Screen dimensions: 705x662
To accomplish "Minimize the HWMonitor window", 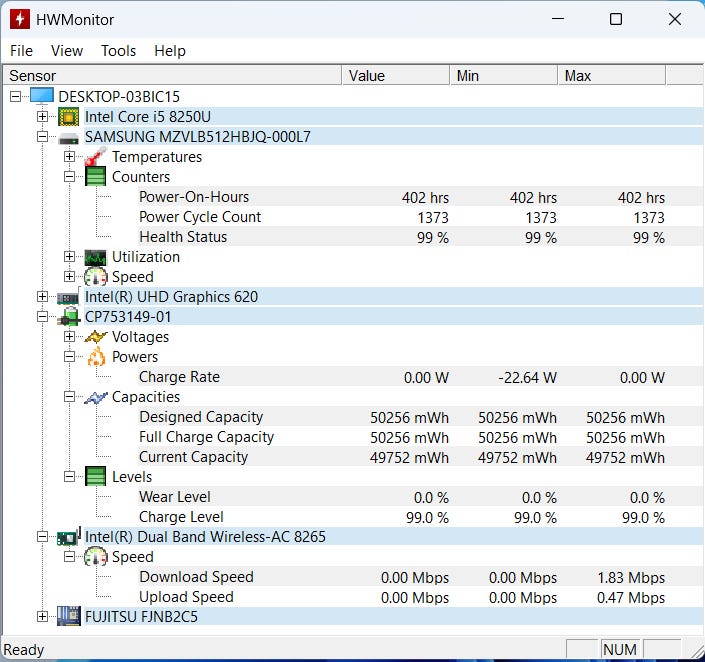I will coord(558,19).
